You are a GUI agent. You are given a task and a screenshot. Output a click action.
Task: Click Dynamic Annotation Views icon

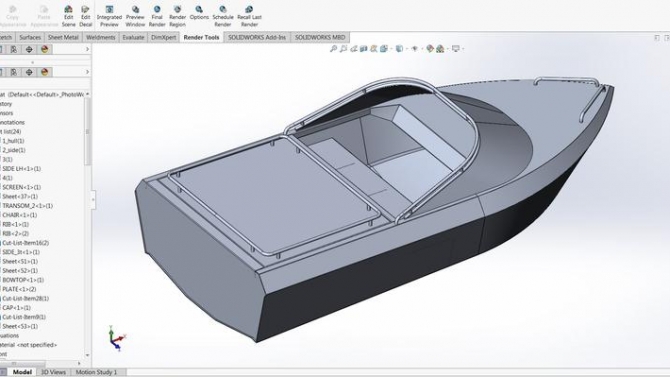click(374, 49)
